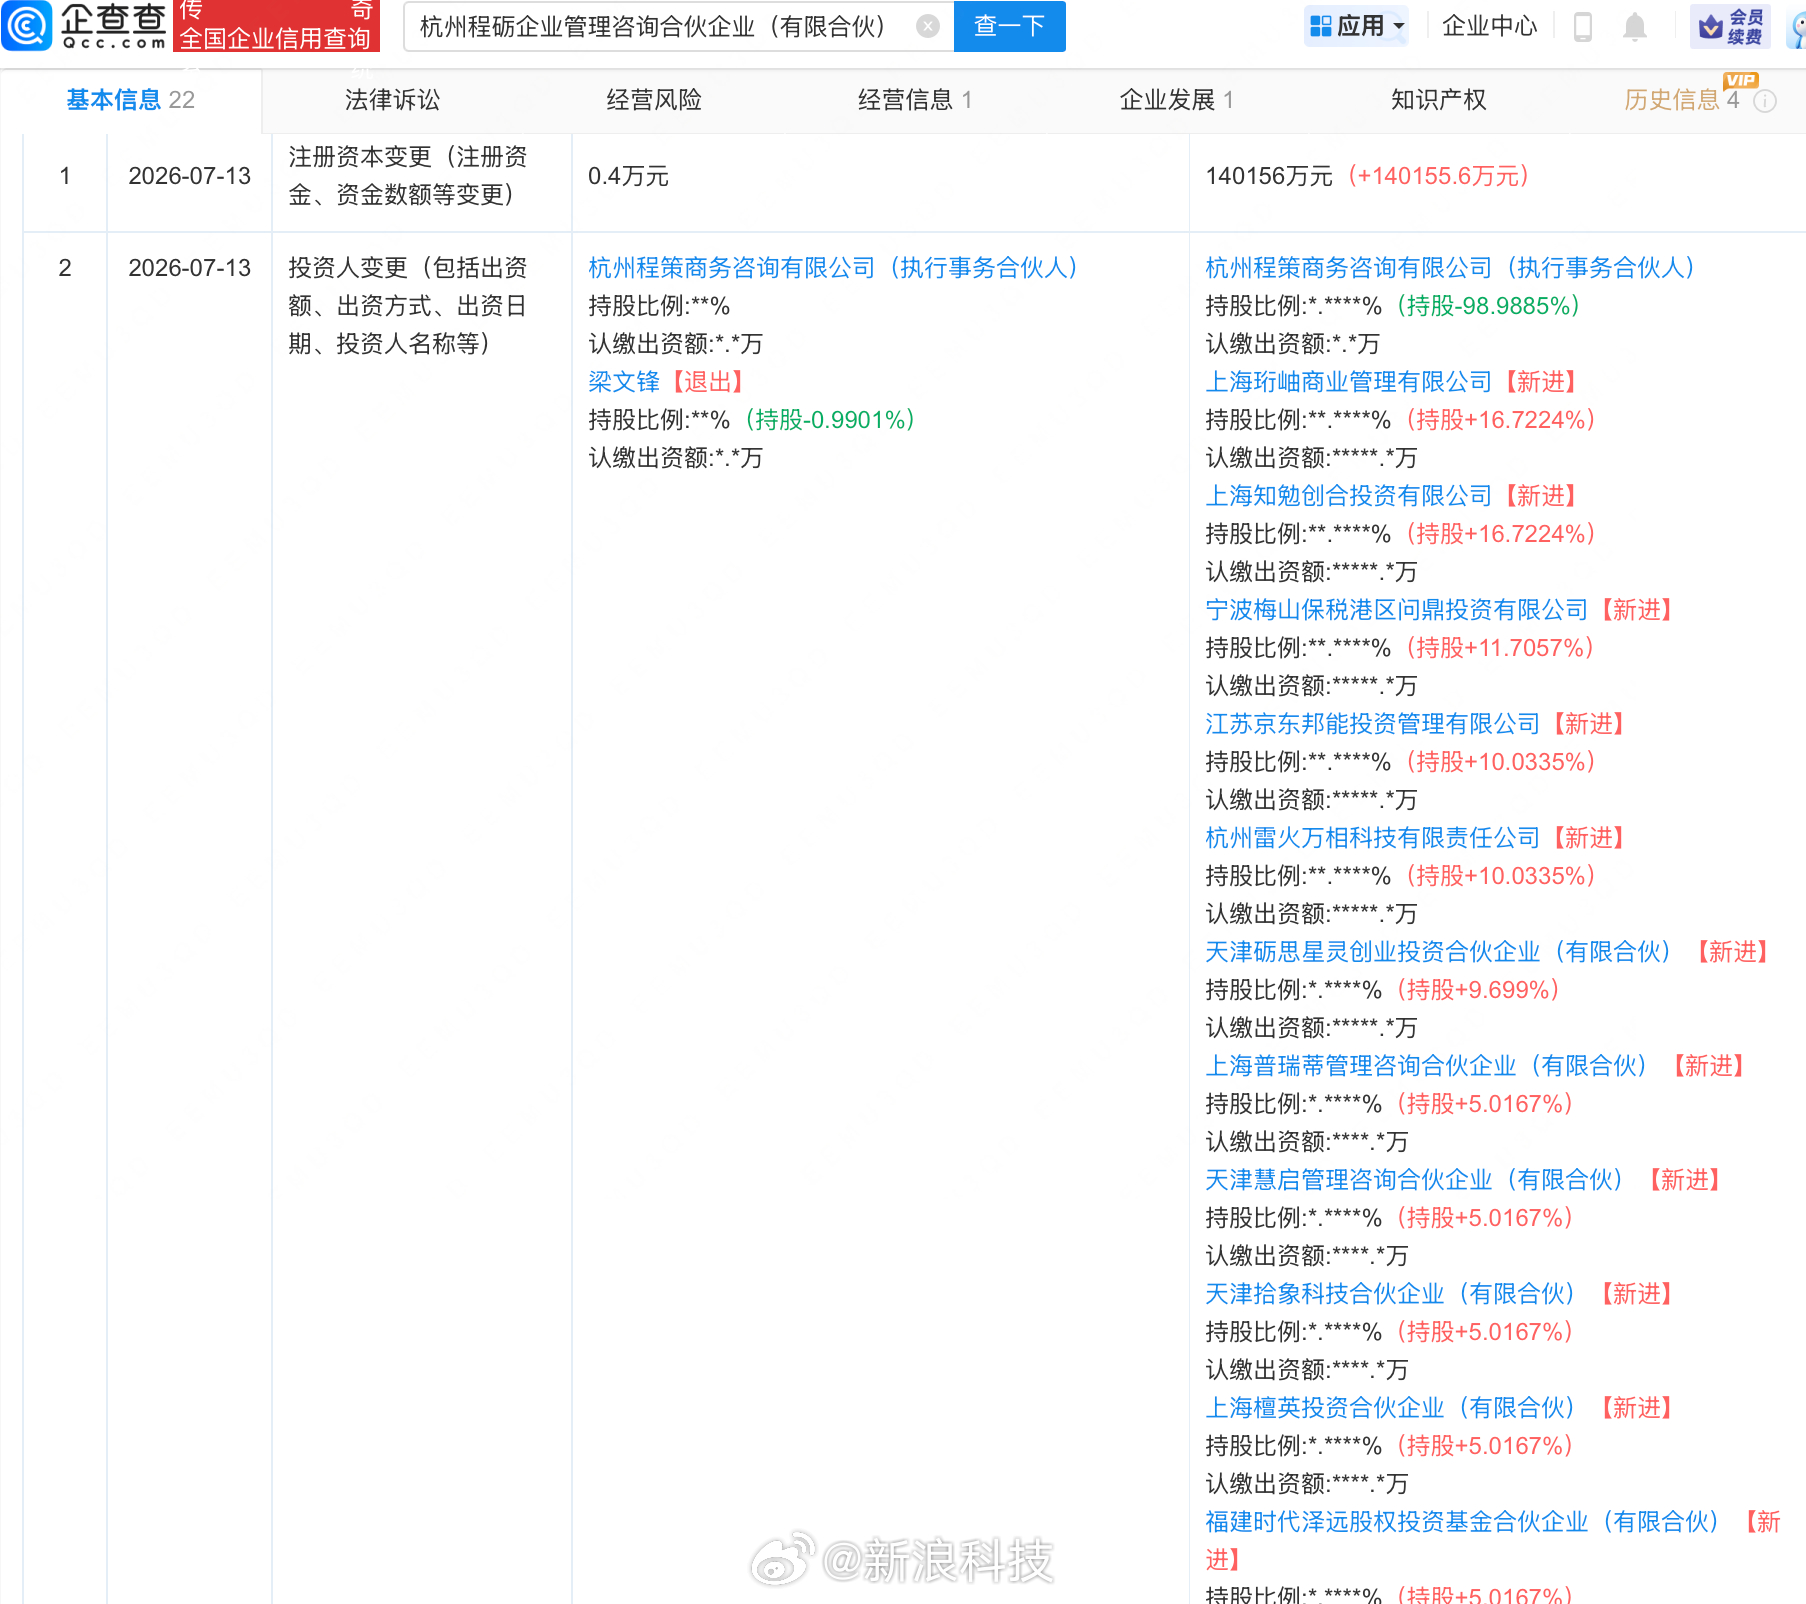Switch to the 基本信息 tab

tap(131, 100)
